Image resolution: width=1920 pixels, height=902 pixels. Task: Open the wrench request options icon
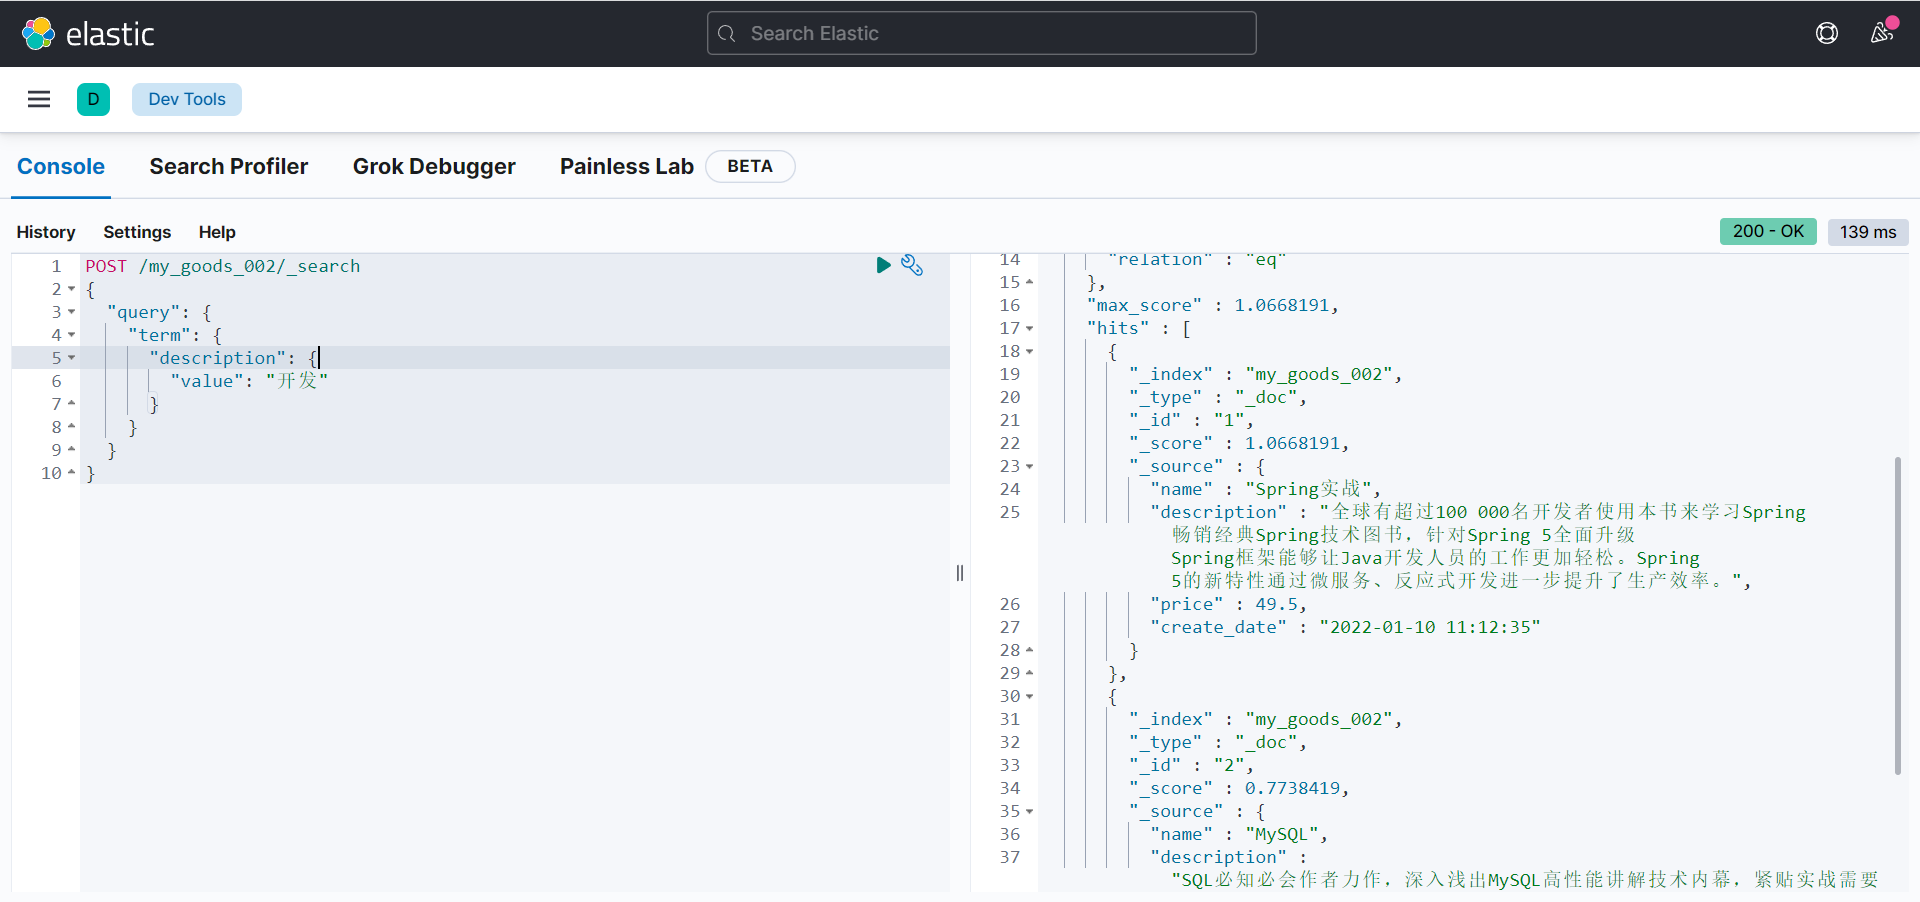[x=912, y=265]
